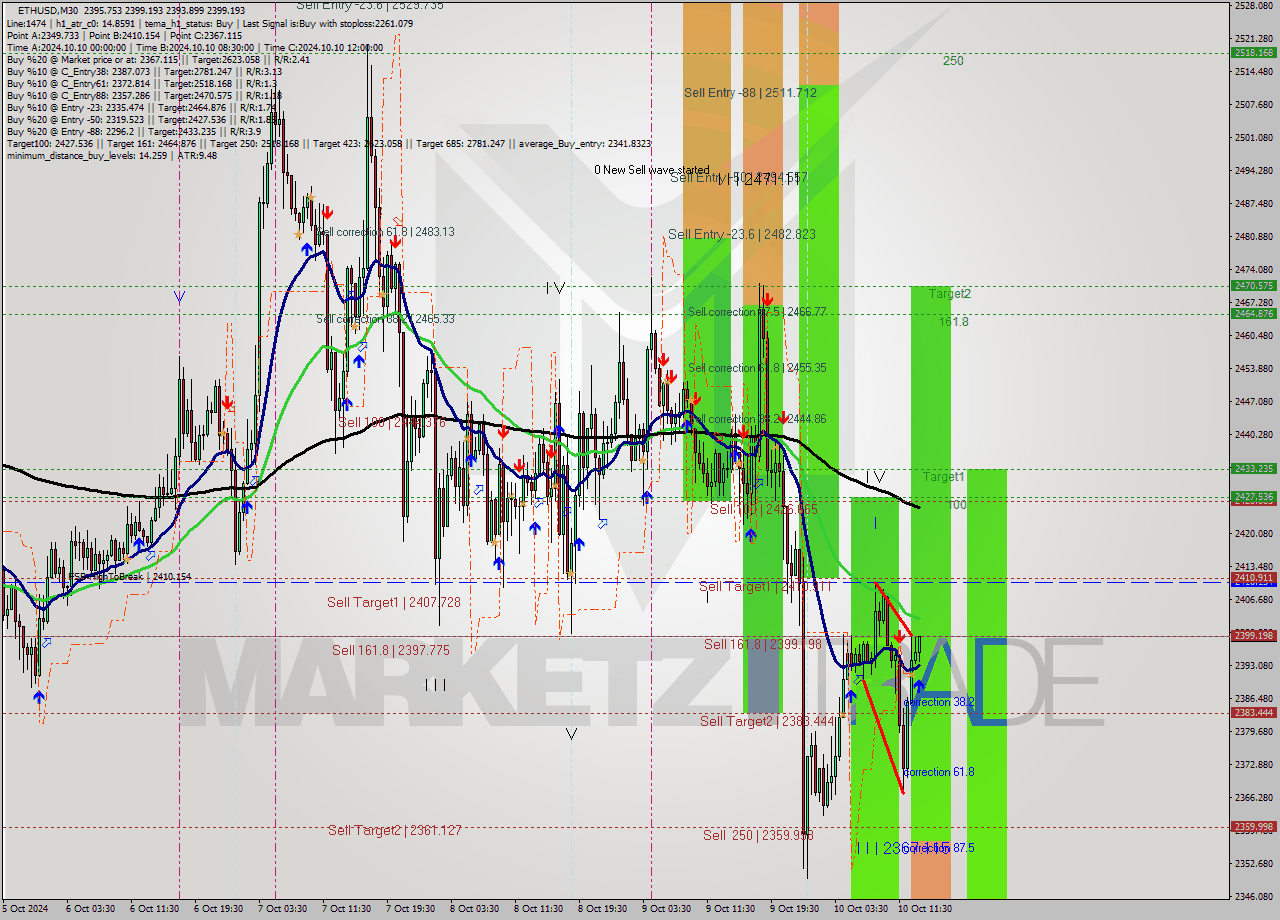The image size is (1280, 920).
Task: Click 'Sell correction 61.8 | 2455.35' label
Action: (x=757, y=368)
